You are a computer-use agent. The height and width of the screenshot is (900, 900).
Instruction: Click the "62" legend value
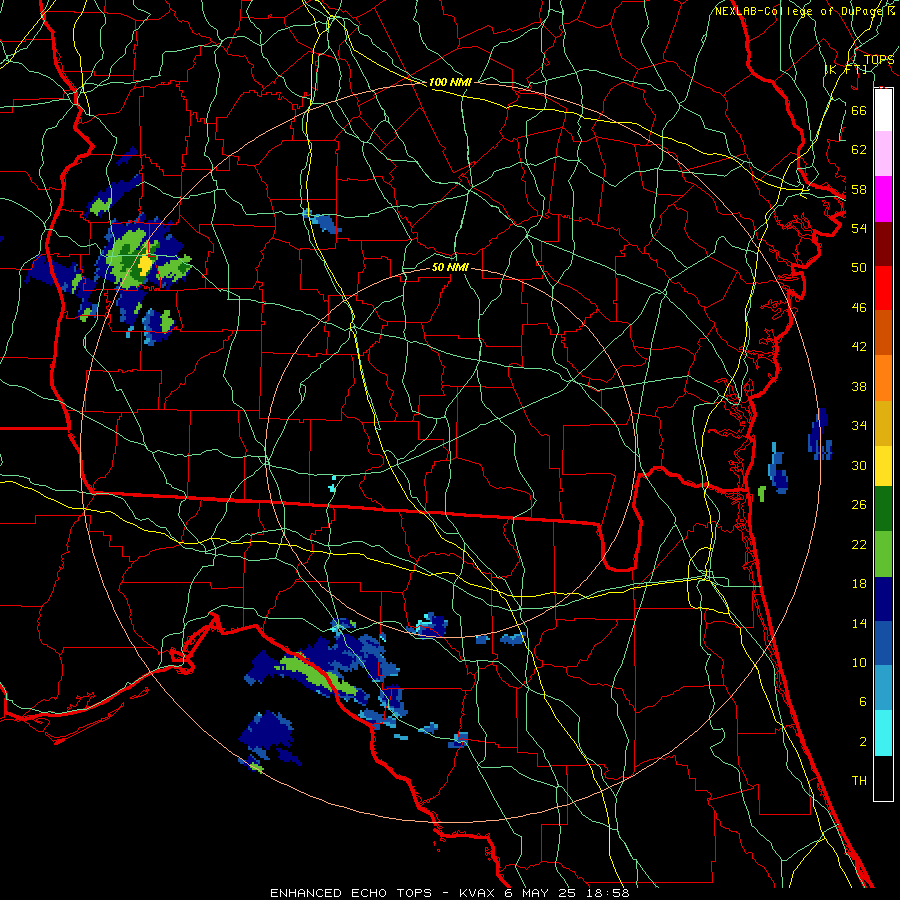(859, 150)
